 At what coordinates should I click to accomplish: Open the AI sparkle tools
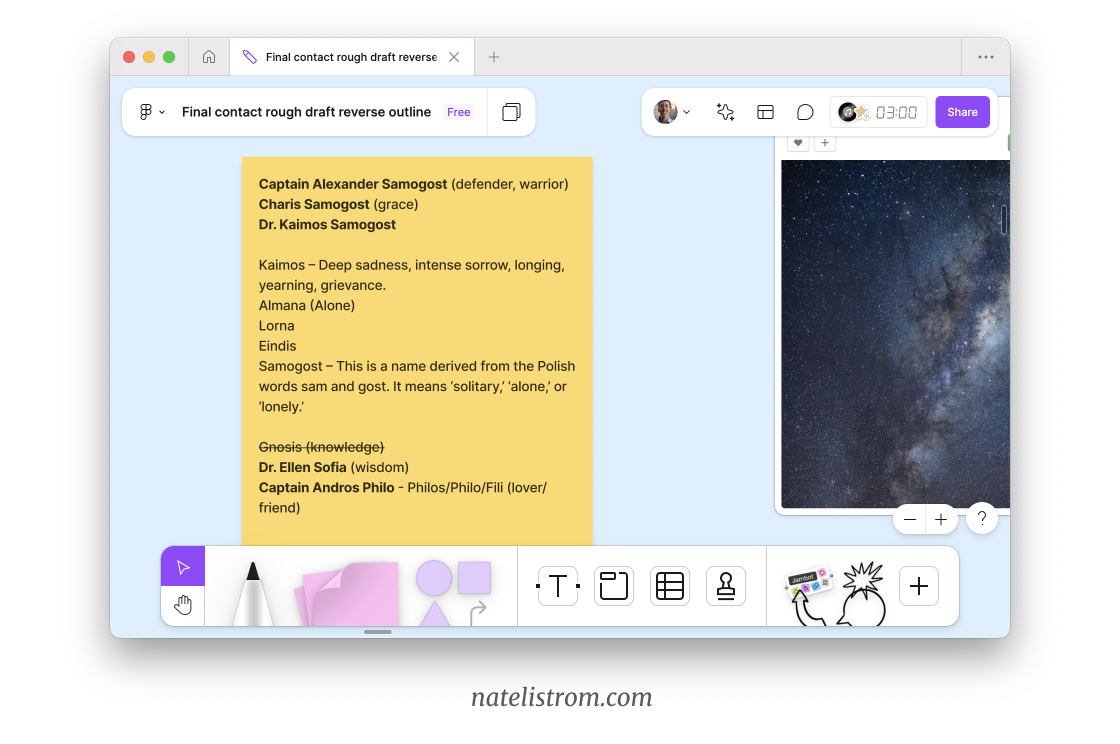(x=725, y=112)
